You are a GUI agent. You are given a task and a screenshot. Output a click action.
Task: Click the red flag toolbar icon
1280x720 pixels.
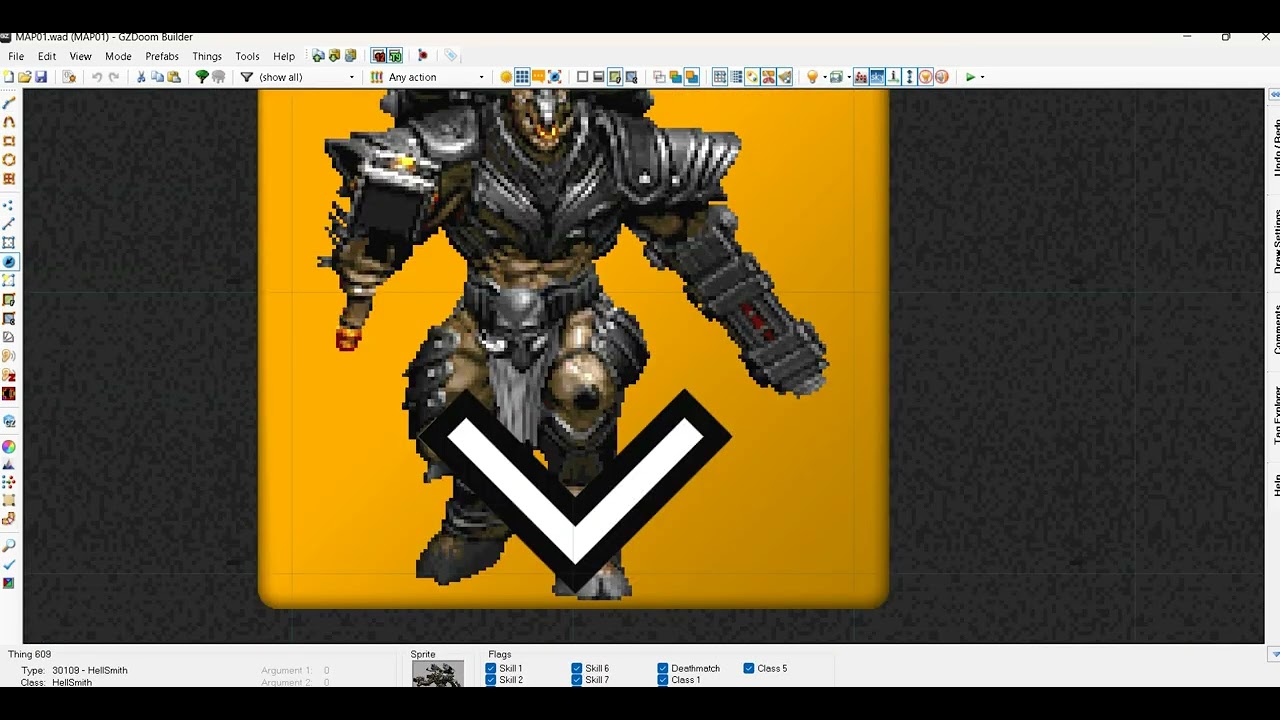pyautogui.click(x=423, y=56)
